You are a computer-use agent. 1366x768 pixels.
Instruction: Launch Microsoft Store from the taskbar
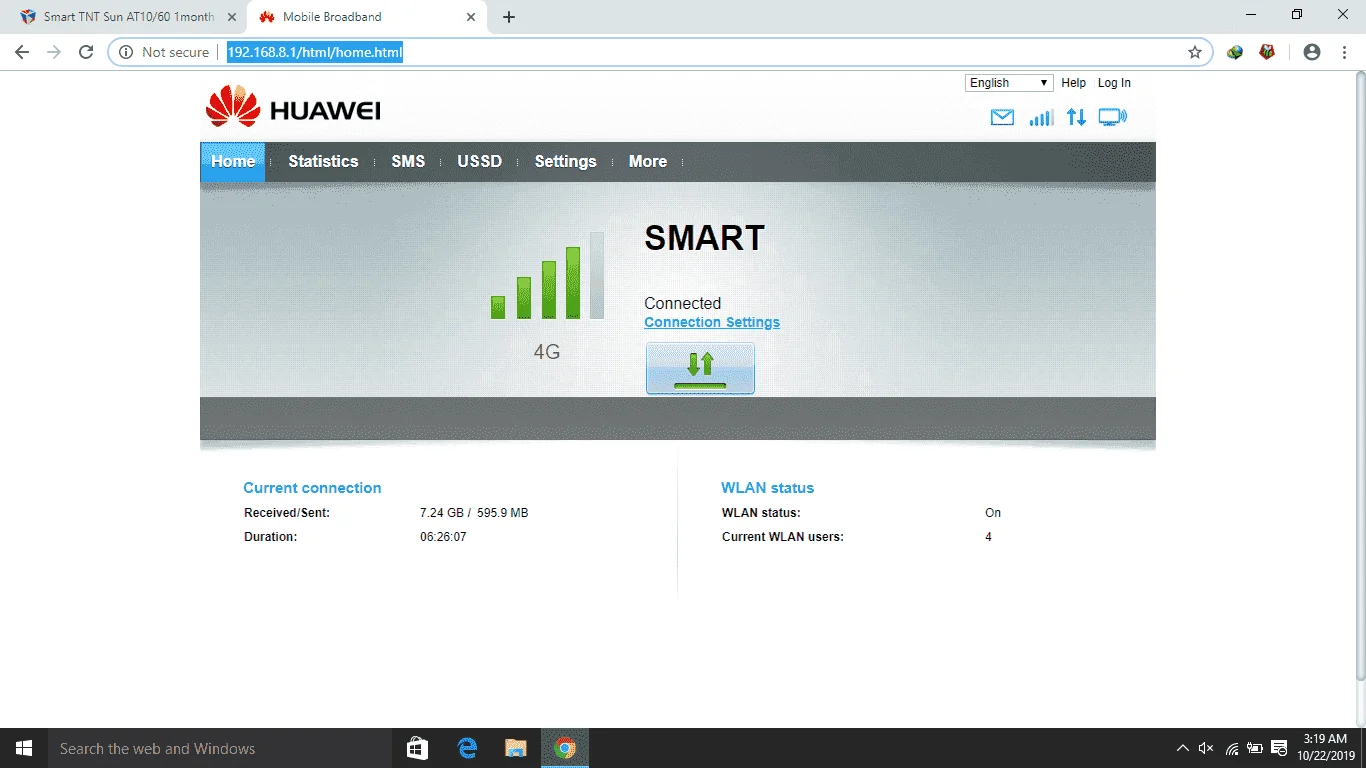pos(418,748)
